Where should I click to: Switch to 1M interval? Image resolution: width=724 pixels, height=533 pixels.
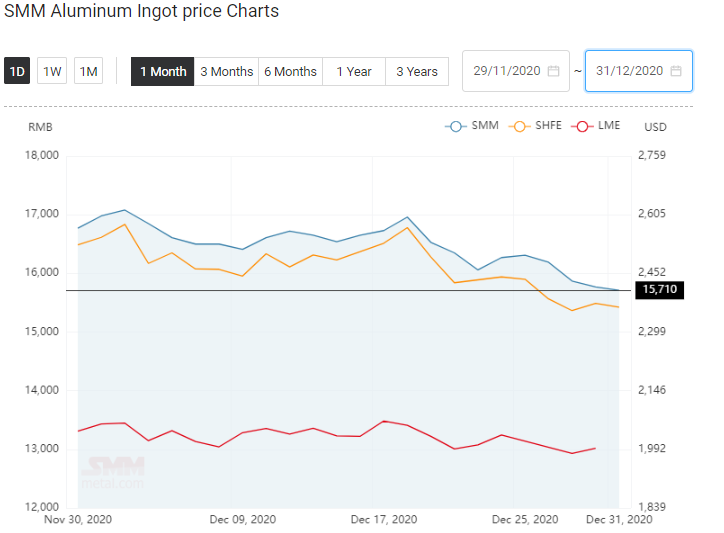[88, 71]
